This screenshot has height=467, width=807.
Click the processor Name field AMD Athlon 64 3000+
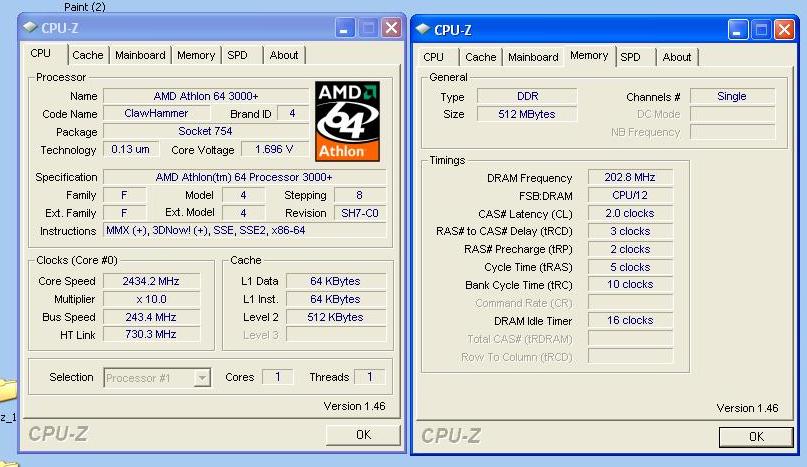[x=206, y=96]
